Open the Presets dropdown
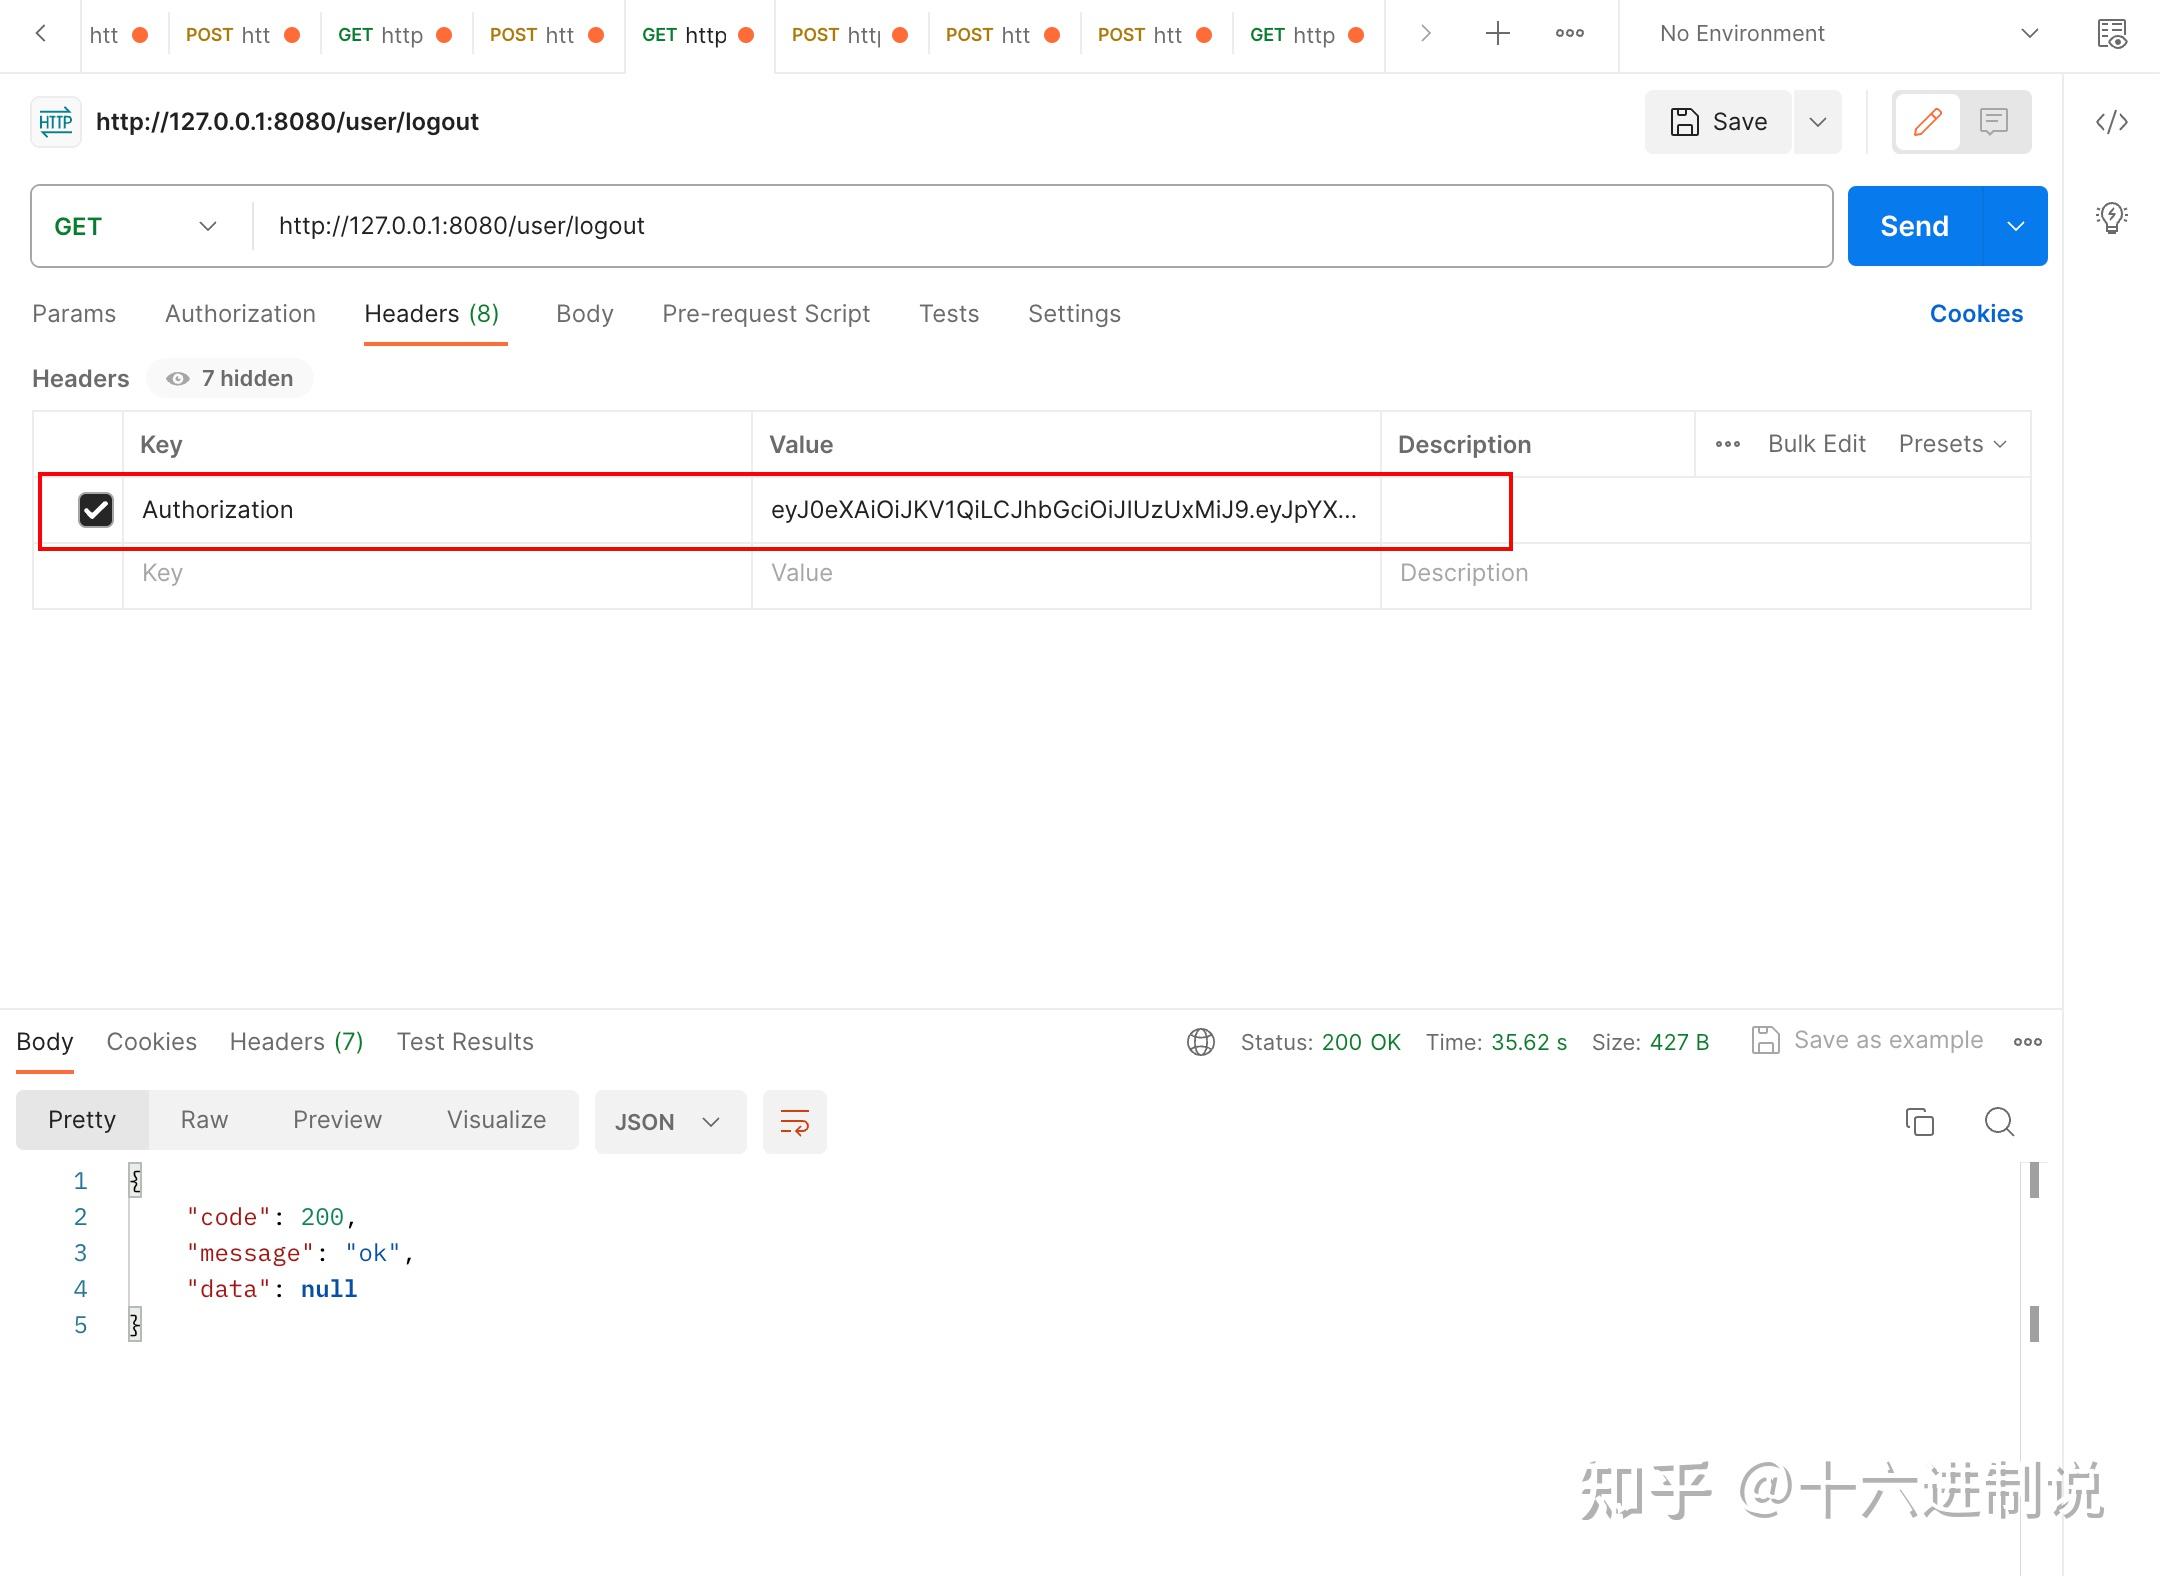Viewport: 2160px width, 1576px height. 1951,443
